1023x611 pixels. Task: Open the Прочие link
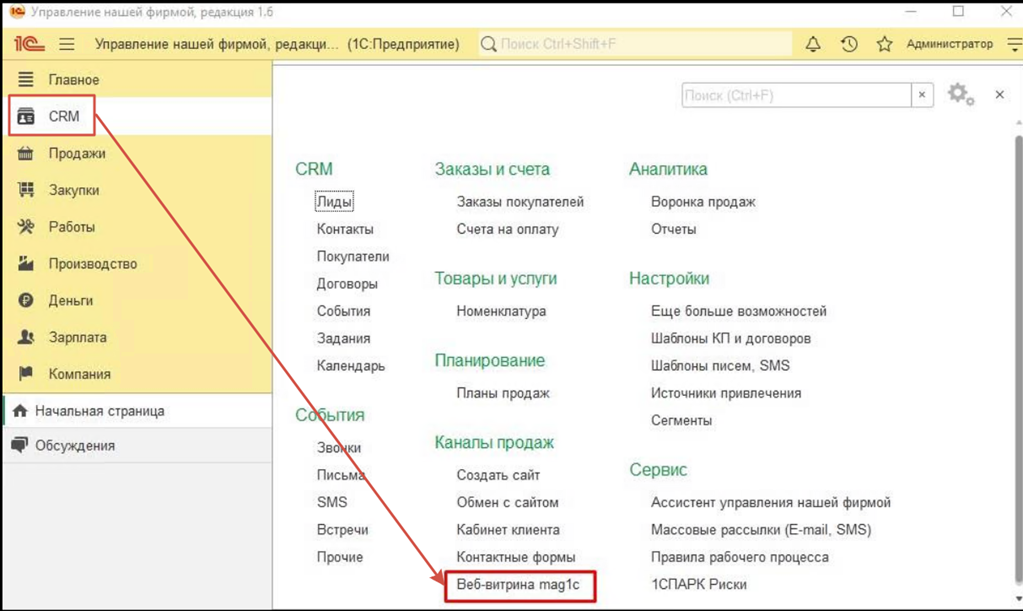point(340,557)
